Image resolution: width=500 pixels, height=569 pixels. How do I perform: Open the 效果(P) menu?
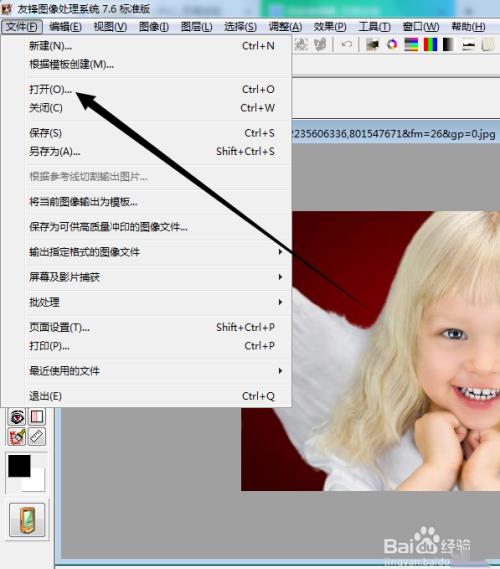330,27
